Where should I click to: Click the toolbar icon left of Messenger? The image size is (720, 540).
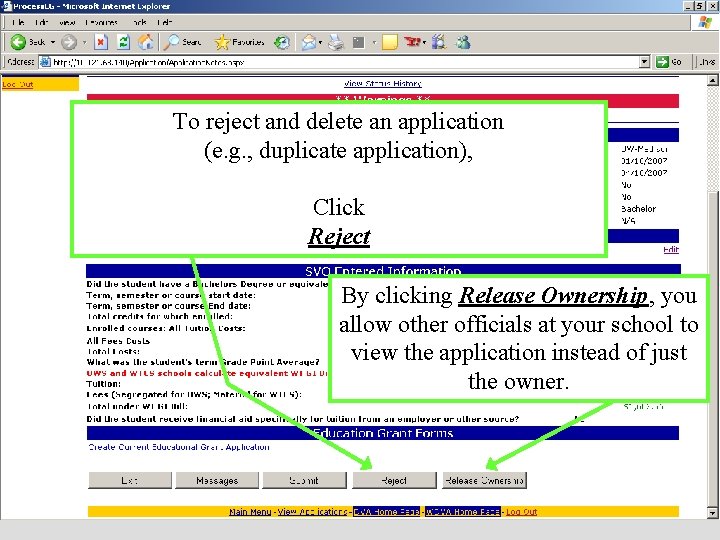click(x=439, y=42)
